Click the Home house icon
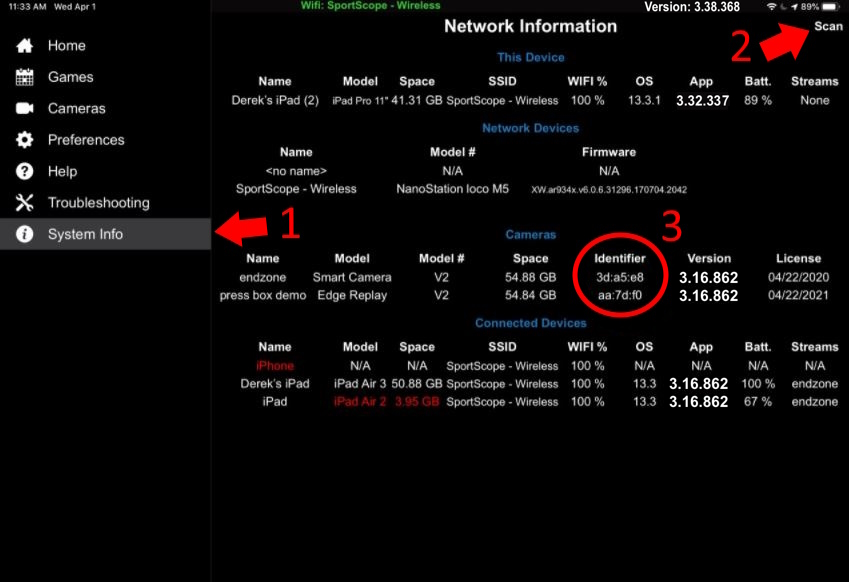 point(25,46)
